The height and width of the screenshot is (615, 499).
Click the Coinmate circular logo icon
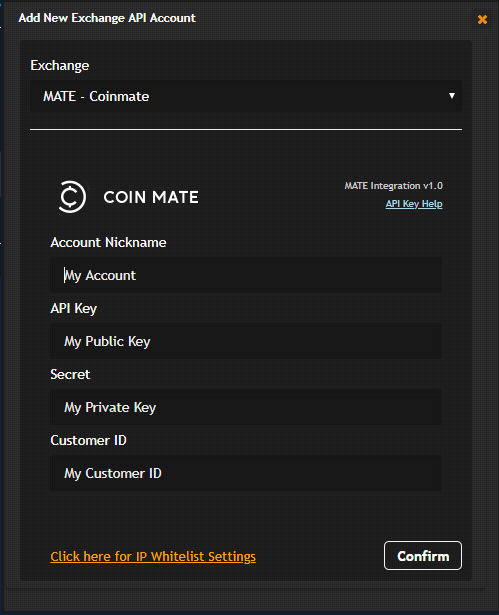[x=72, y=197]
